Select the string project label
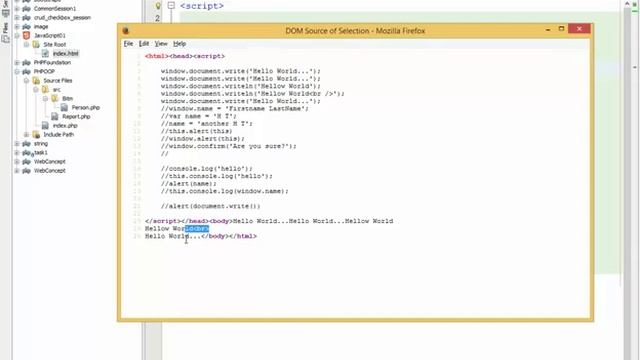 [x=41, y=143]
